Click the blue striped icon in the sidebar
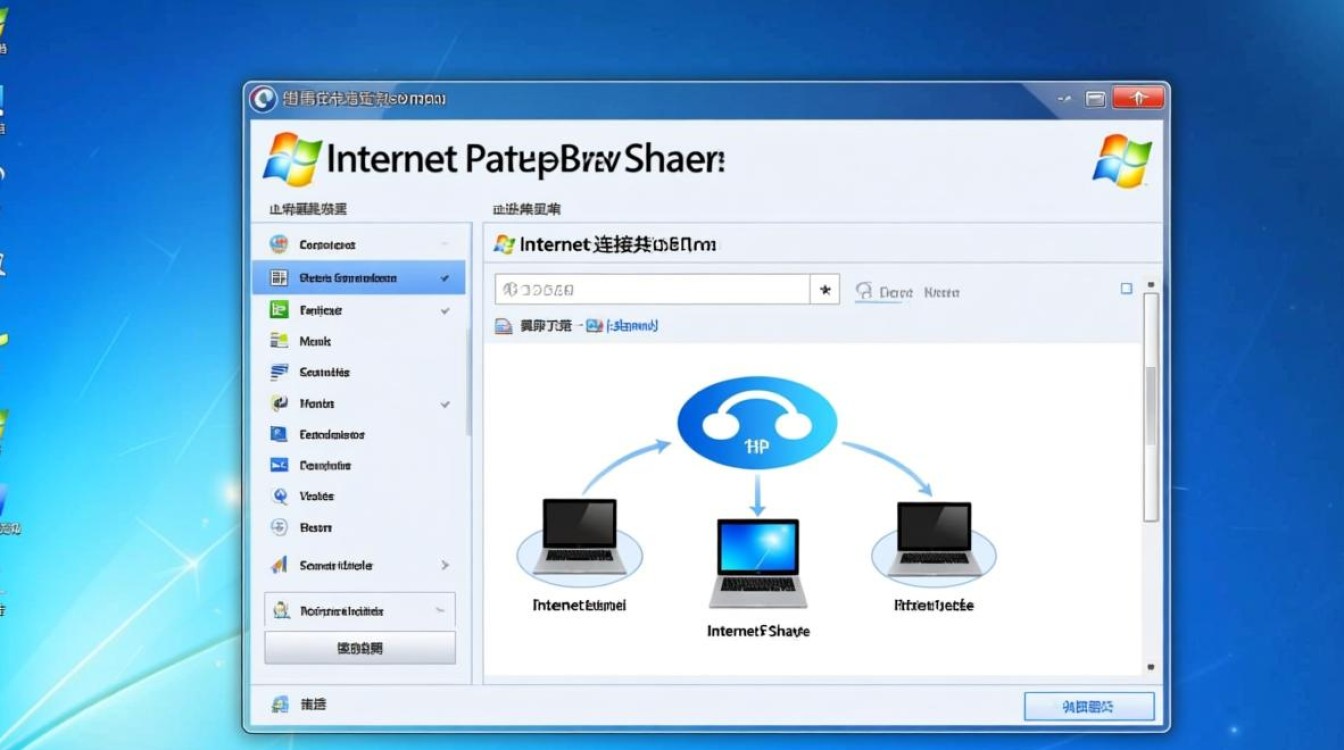The width and height of the screenshot is (1344, 750). pyautogui.click(x=279, y=372)
